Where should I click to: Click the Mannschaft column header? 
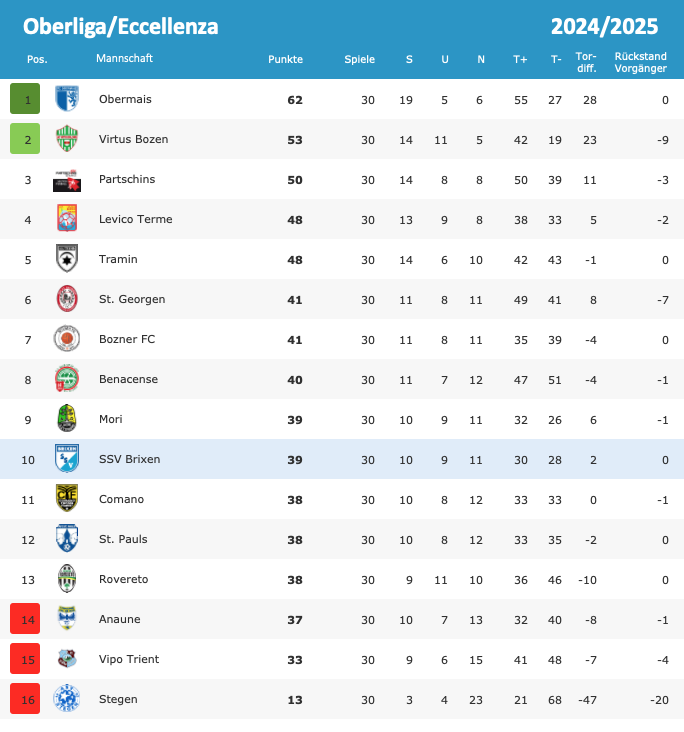pyautogui.click(x=124, y=58)
